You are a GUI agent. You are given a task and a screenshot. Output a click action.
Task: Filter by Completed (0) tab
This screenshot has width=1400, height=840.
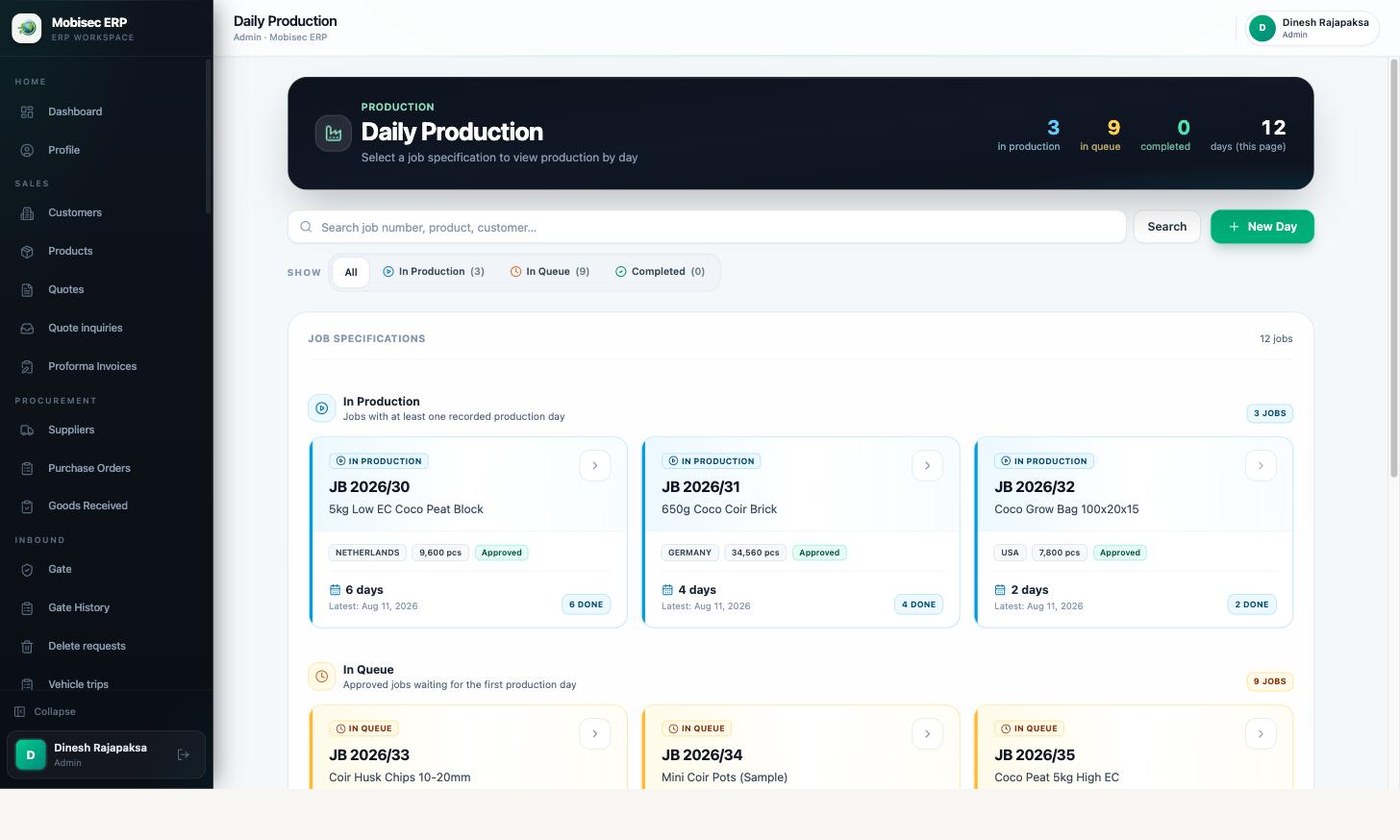pos(660,272)
